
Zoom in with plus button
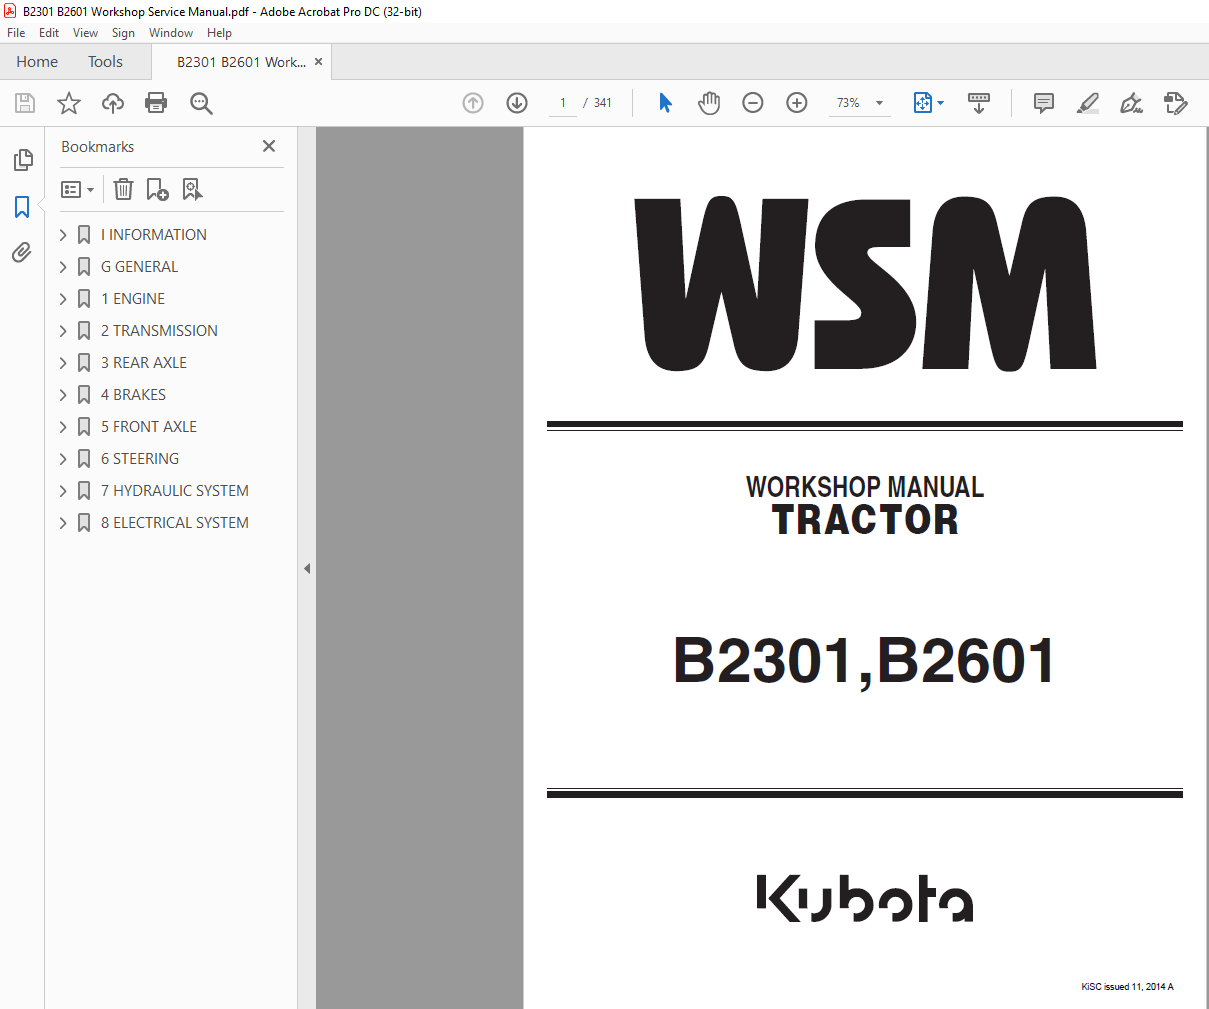tap(797, 103)
